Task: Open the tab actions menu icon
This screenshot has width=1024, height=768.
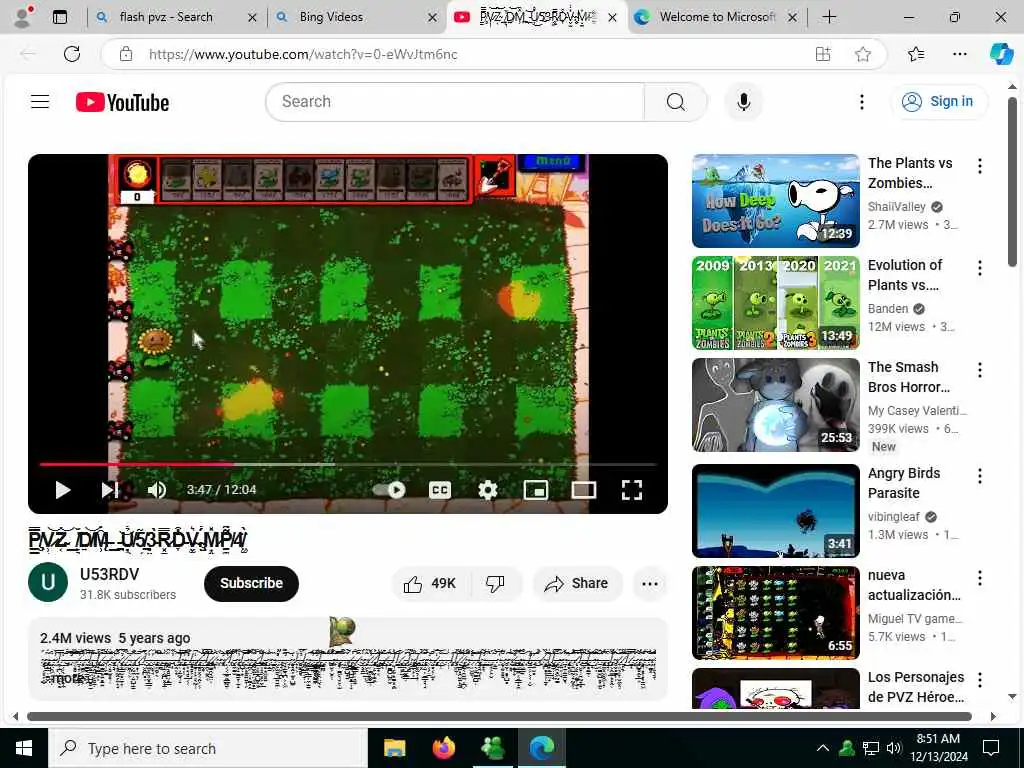Action: point(60,17)
